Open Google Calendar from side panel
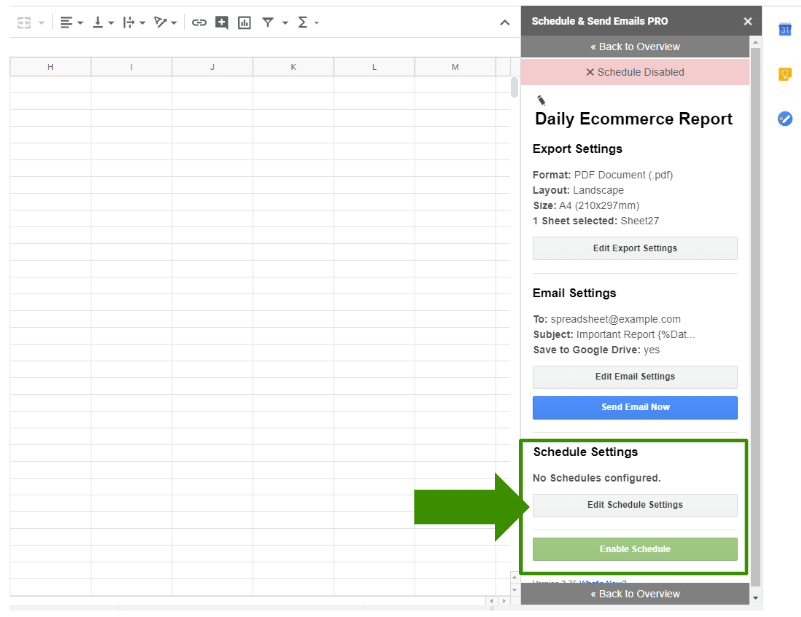 [x=785, y=30]
